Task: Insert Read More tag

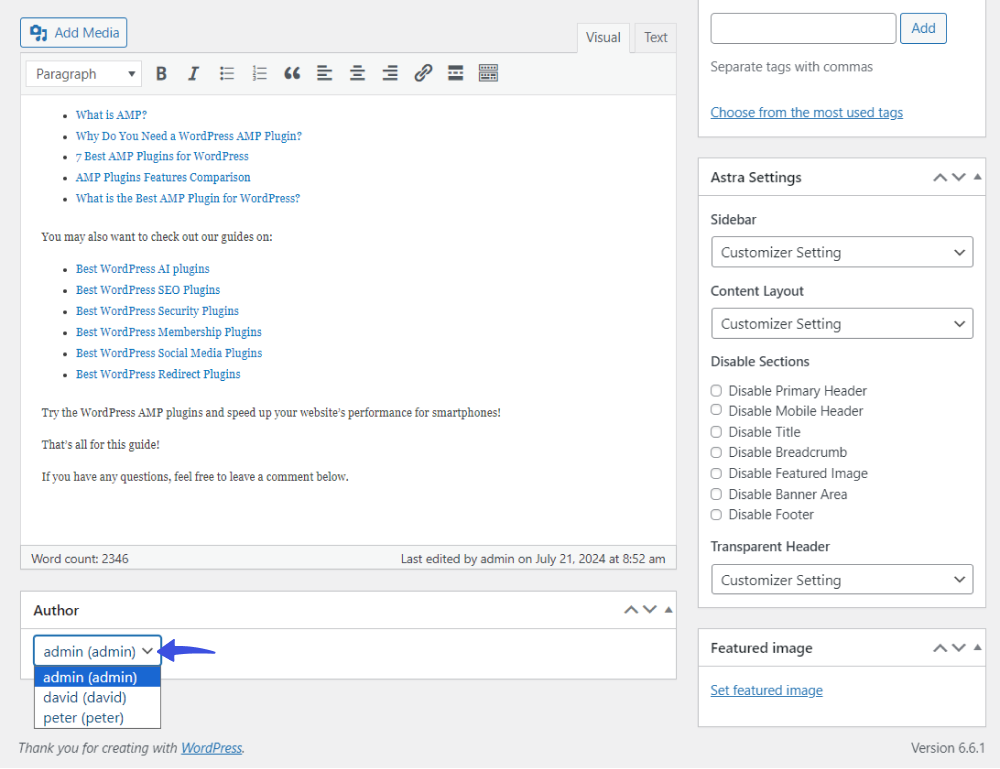Action: coord(455,74)
